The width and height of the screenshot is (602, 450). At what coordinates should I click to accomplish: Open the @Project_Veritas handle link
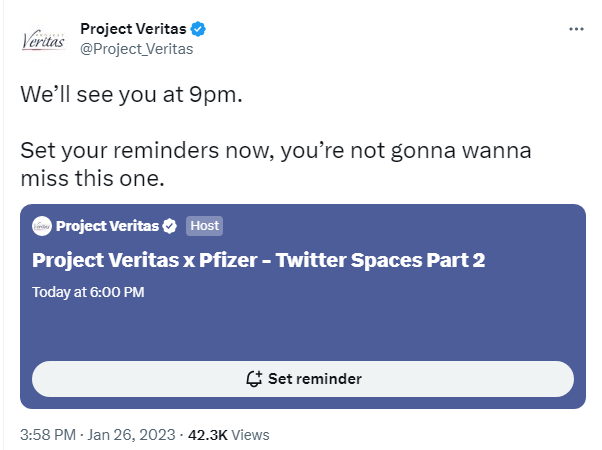[137, 49]
